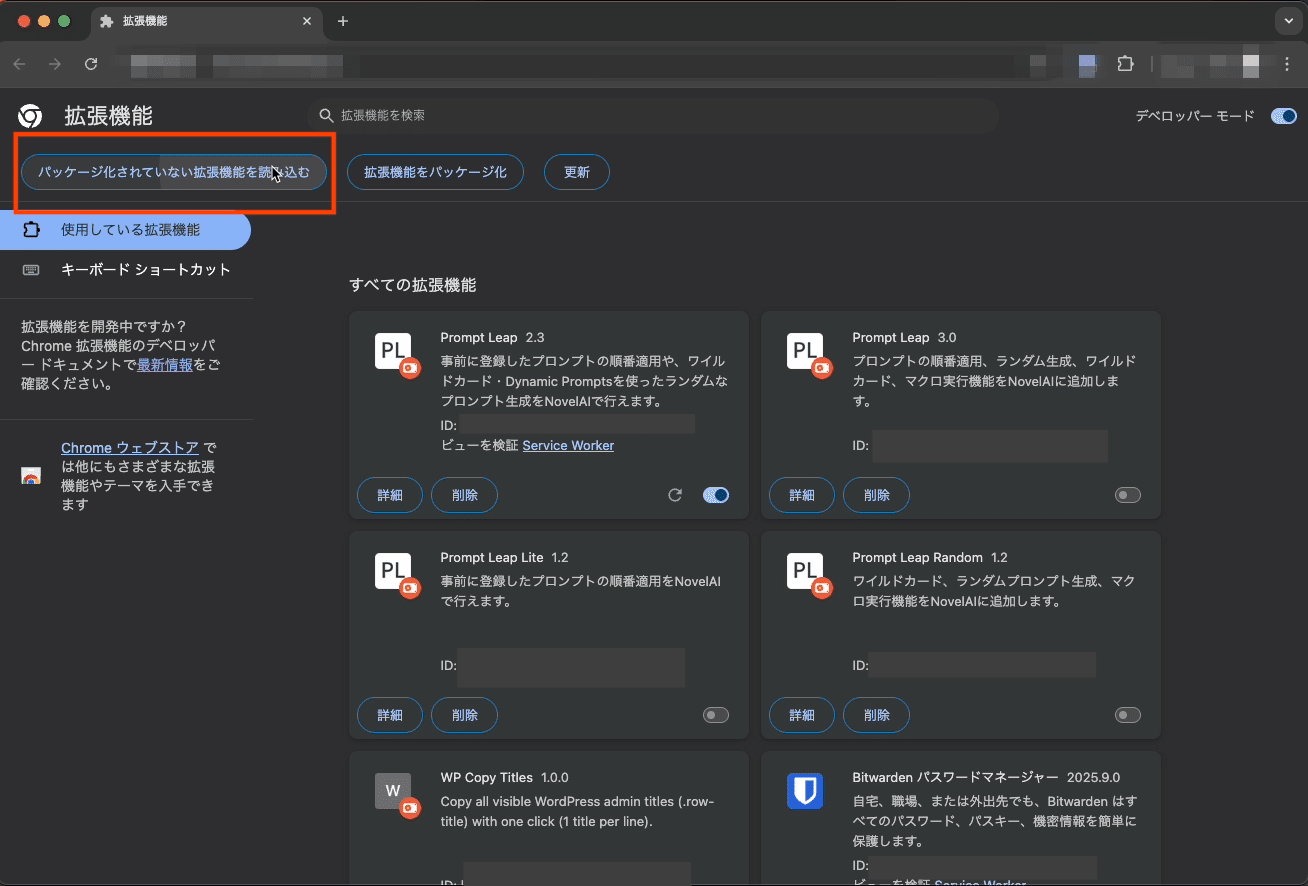This screenshot has width=1308, height=886.
Task: Click the PL icon of Prompt Leap Random
Action: [x=806, y=572]
